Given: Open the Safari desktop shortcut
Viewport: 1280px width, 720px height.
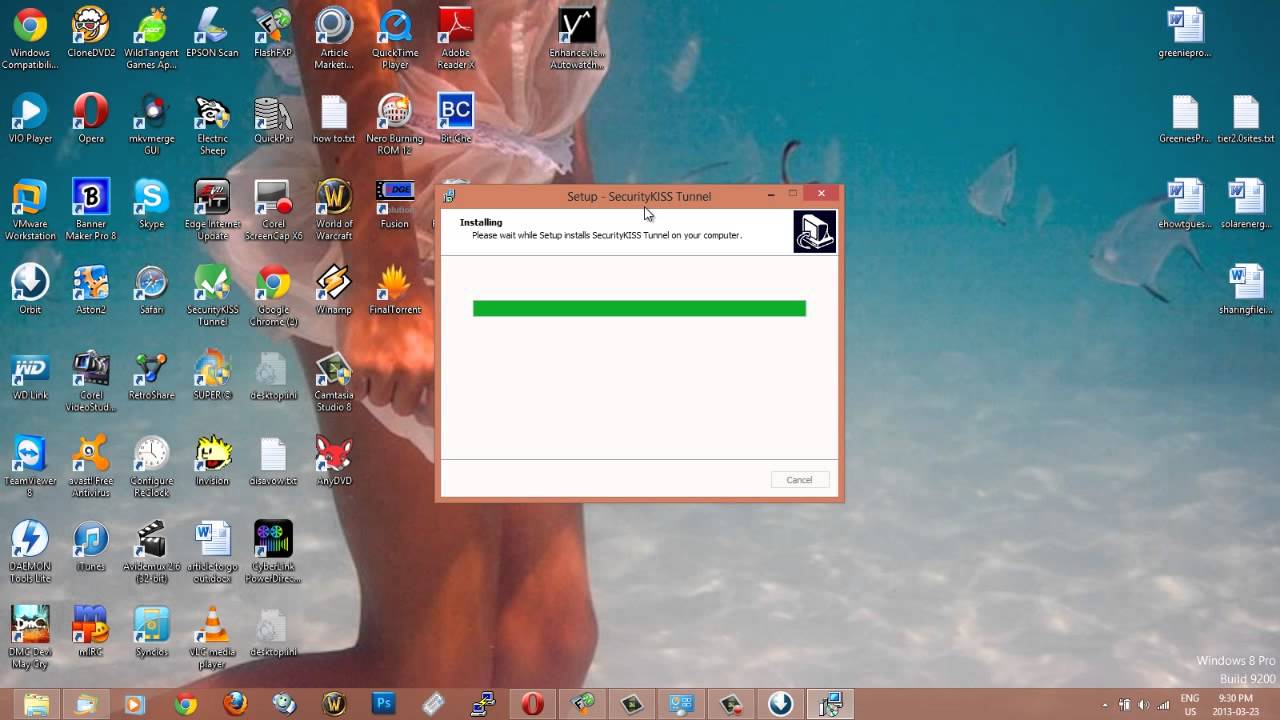Looking at the screenshot, I should 151,289.
